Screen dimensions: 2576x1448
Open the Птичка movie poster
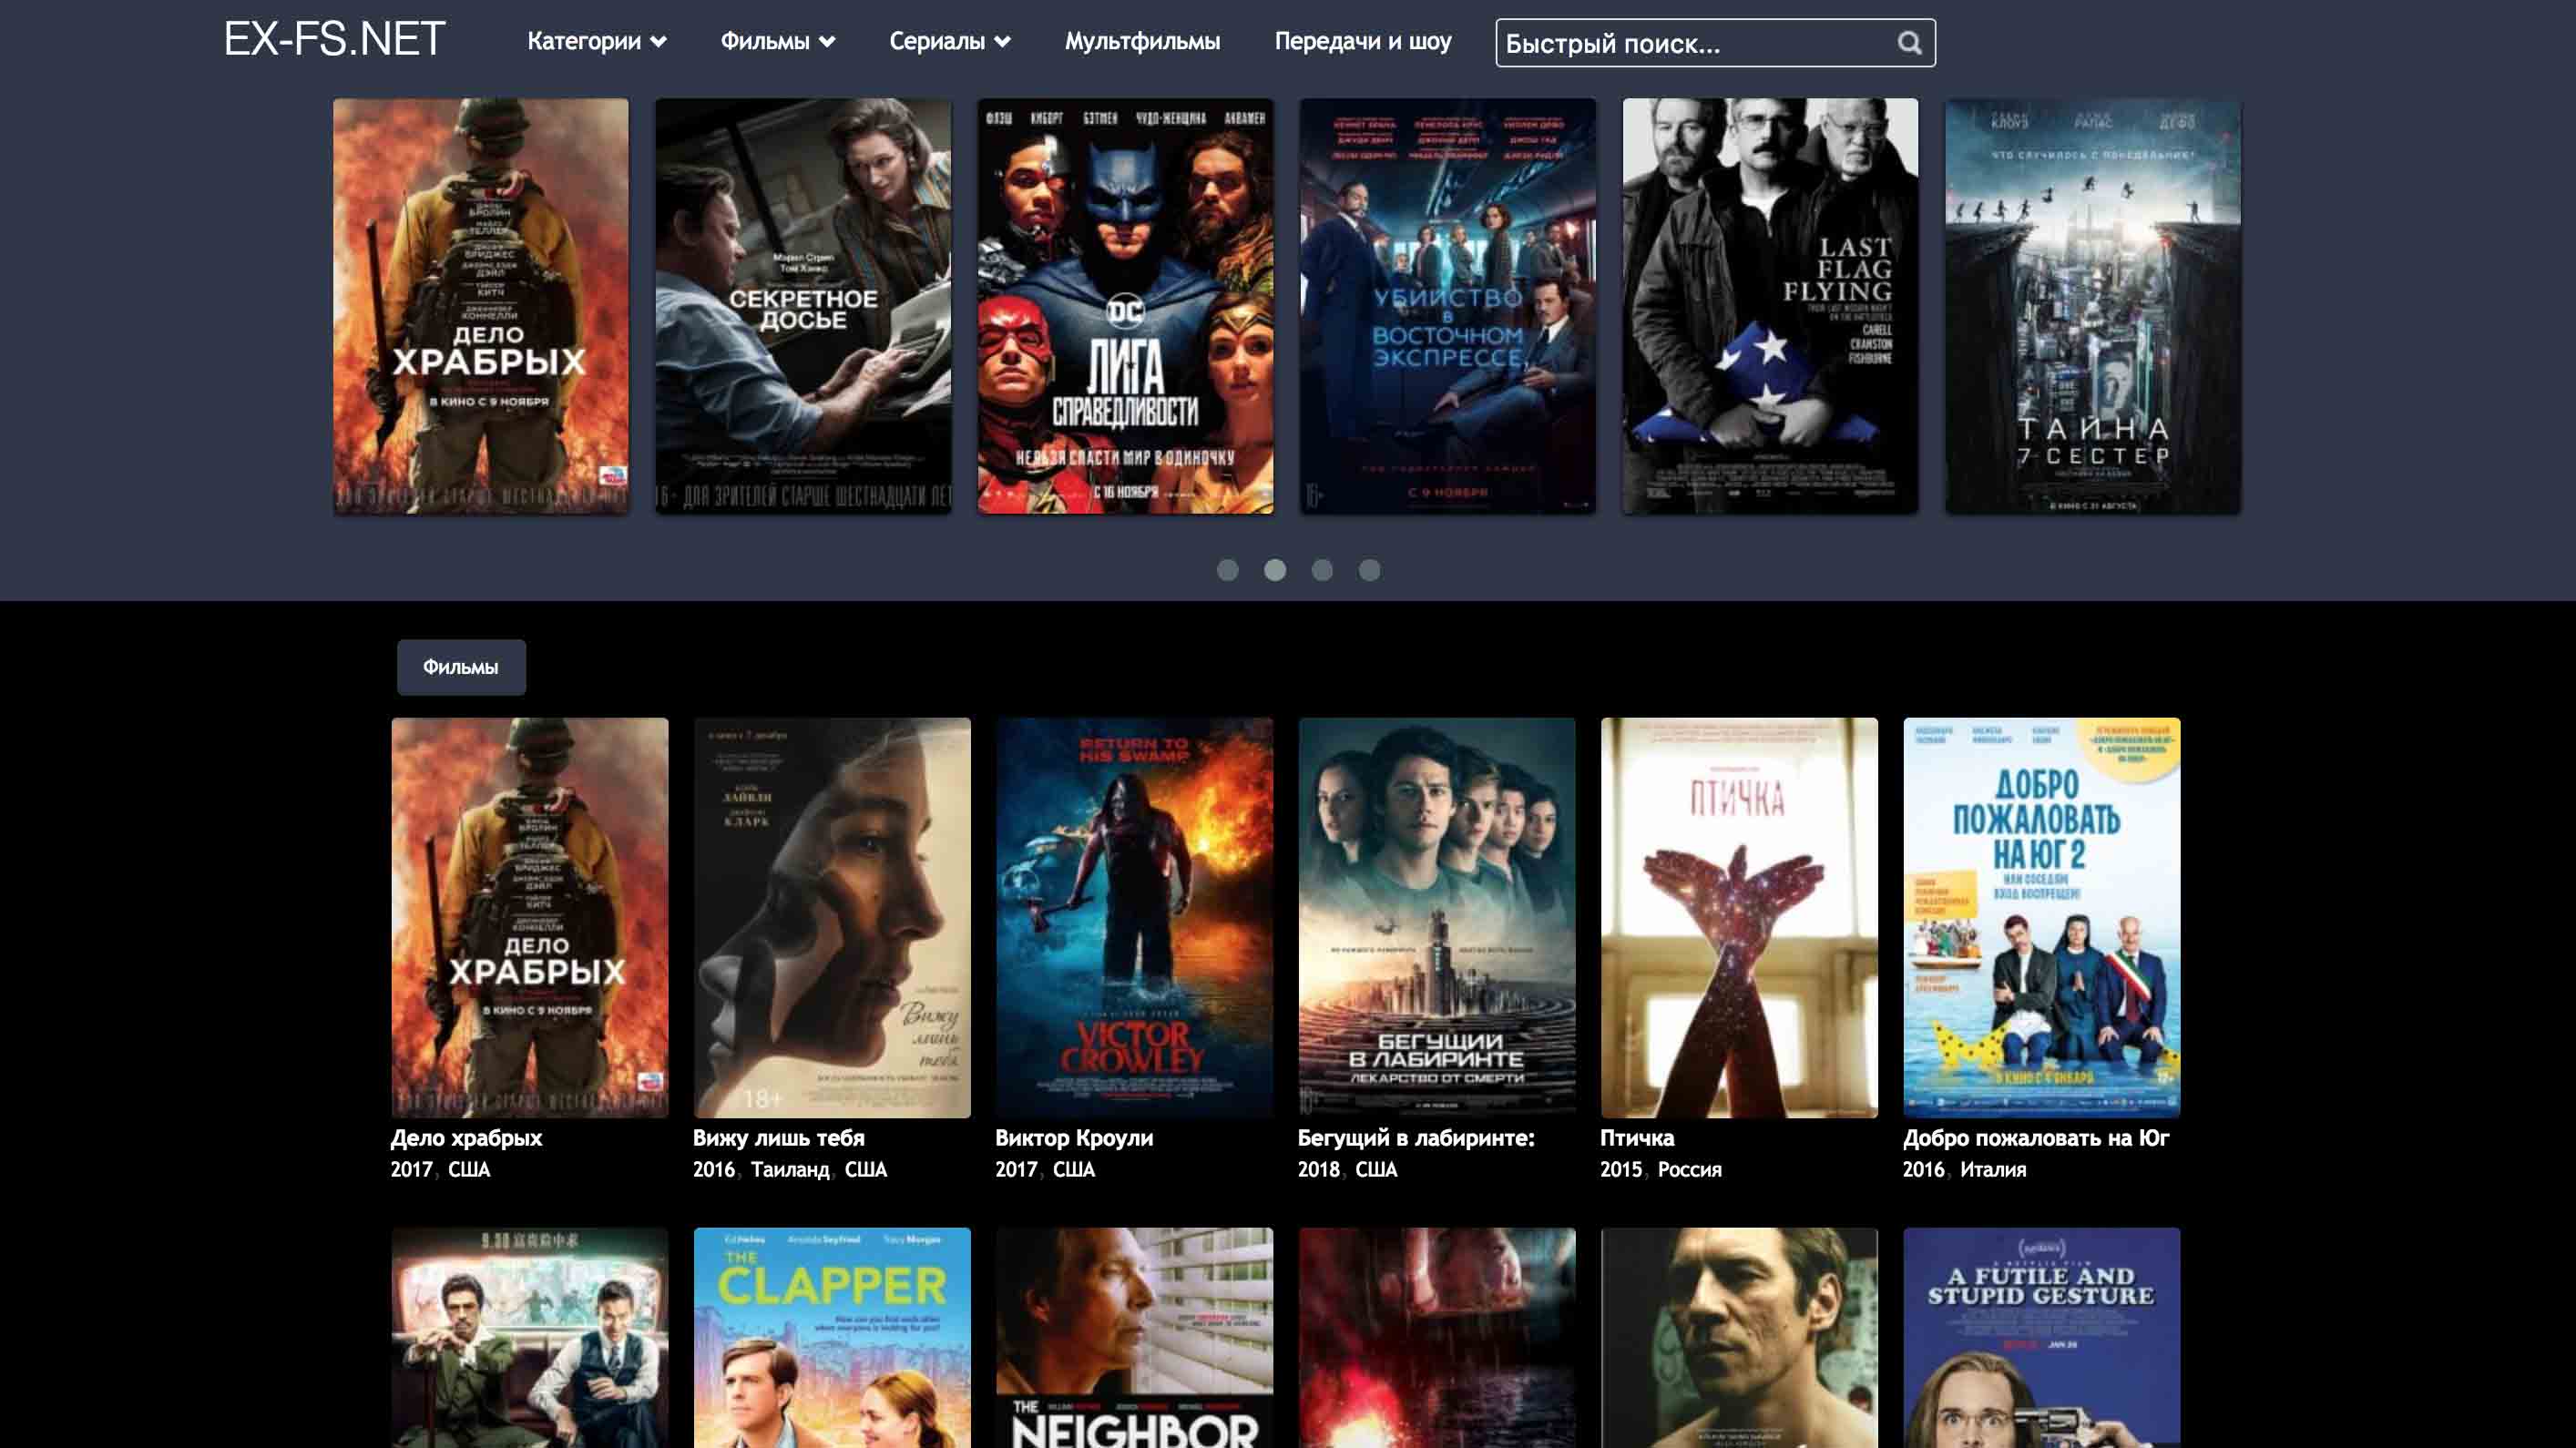(x=1739, y=917)
